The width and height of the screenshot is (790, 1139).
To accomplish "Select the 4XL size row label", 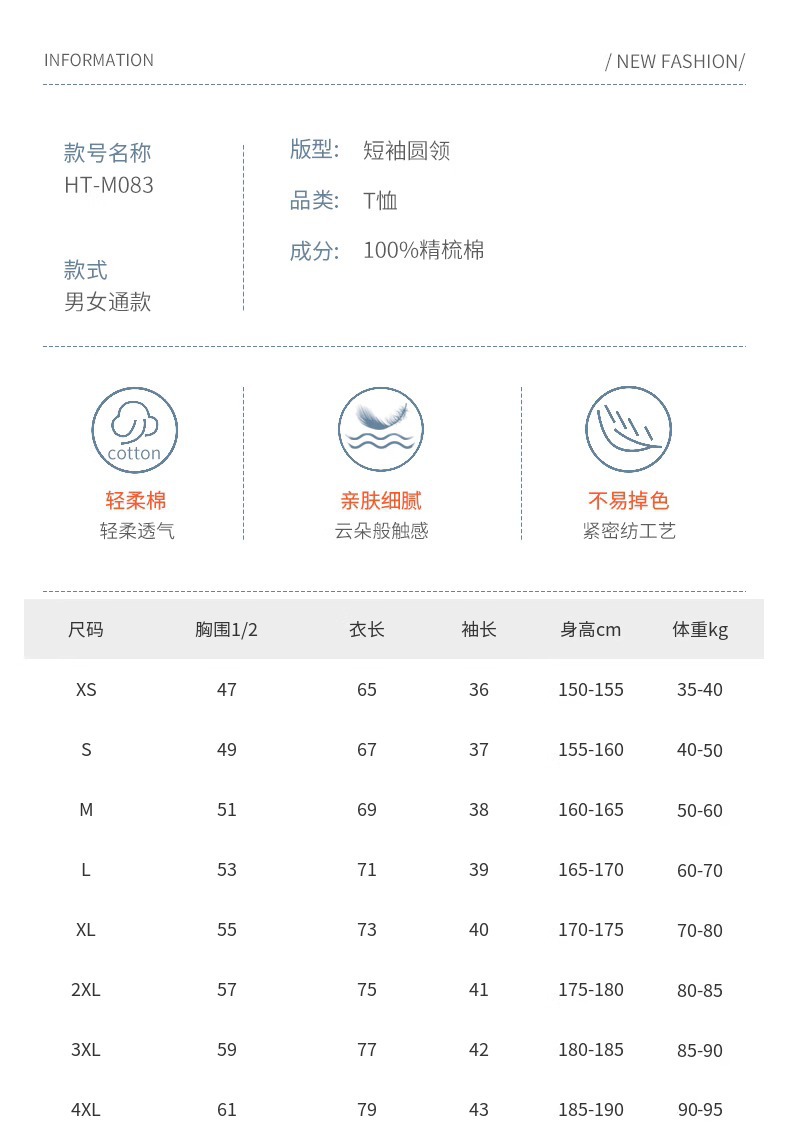I will [86, 1110].
